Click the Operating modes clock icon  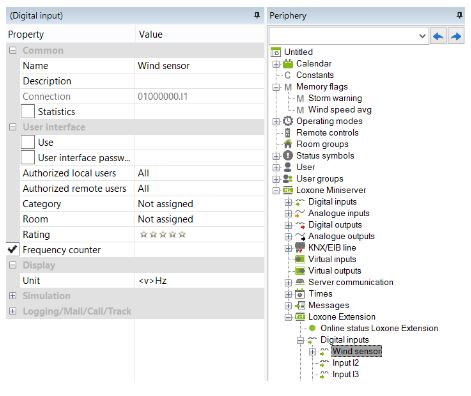coord(288,121)
